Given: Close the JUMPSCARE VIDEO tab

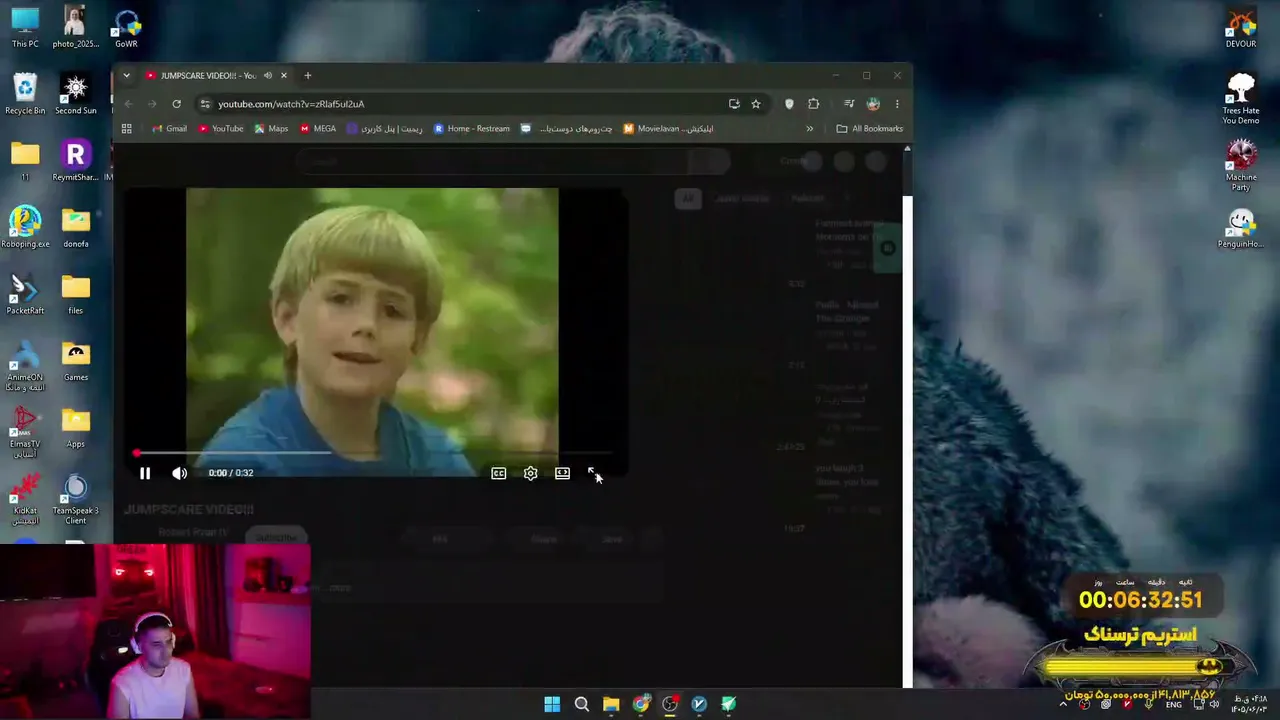Looking at the screenshot, I should click(284, 76).
